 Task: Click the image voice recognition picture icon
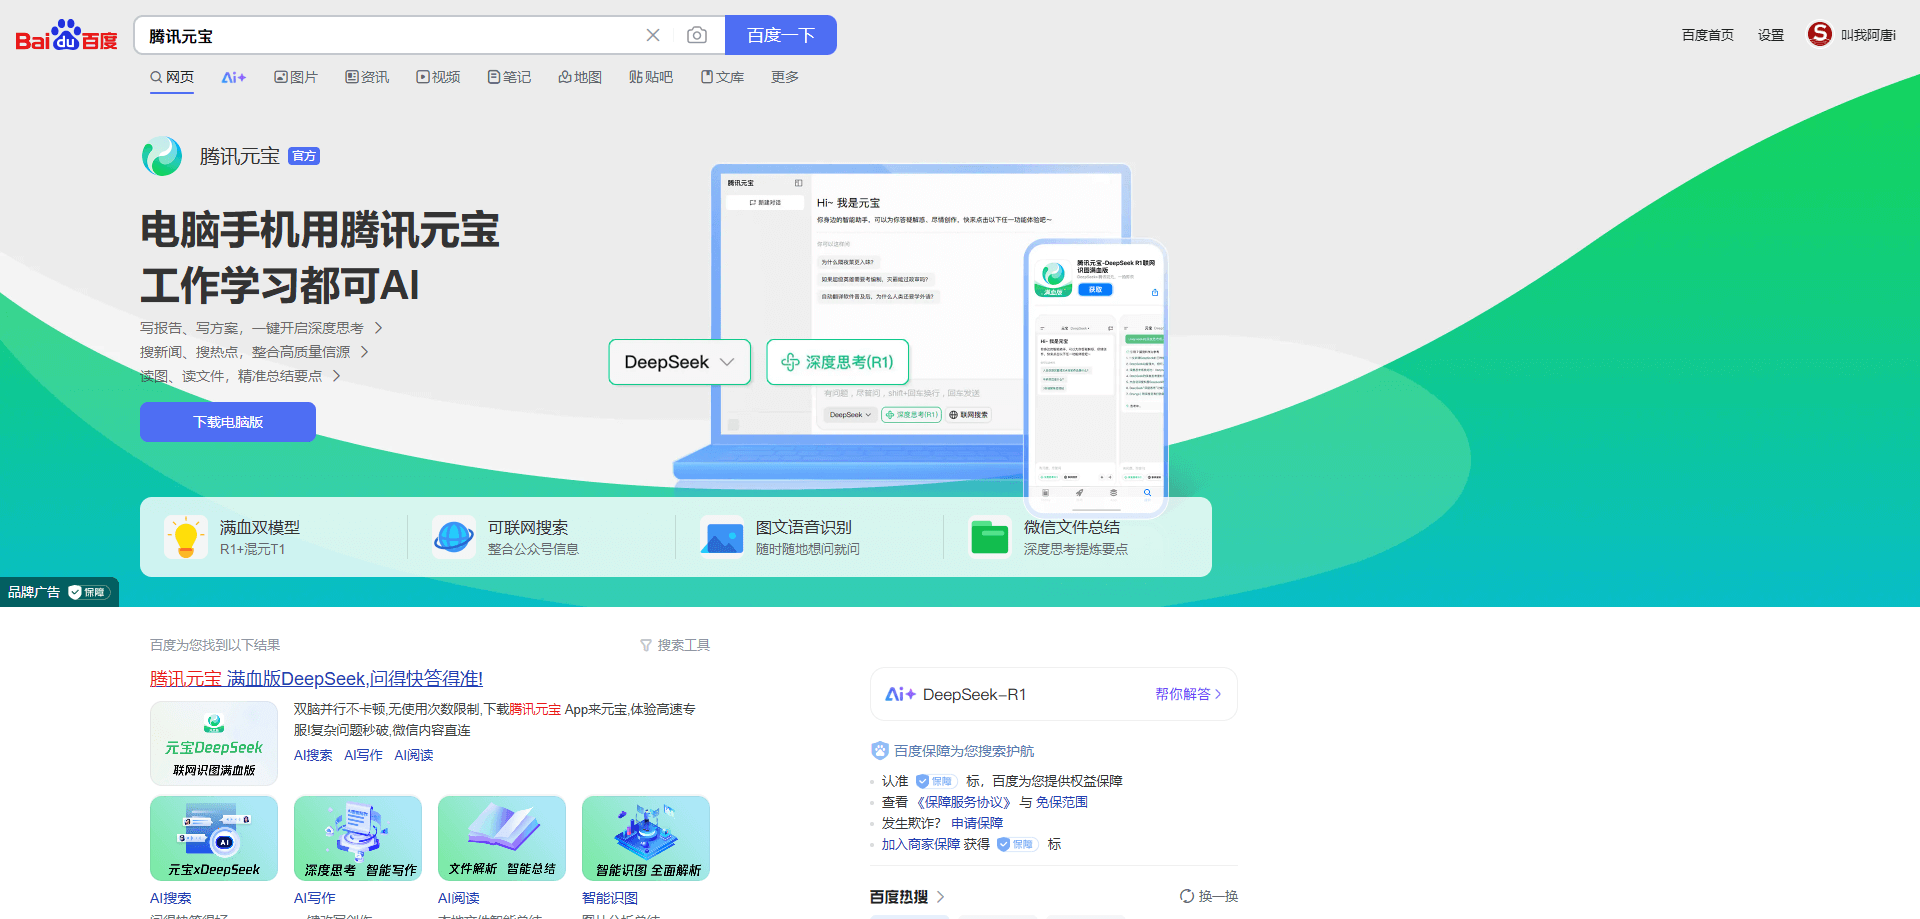point(722,537)
